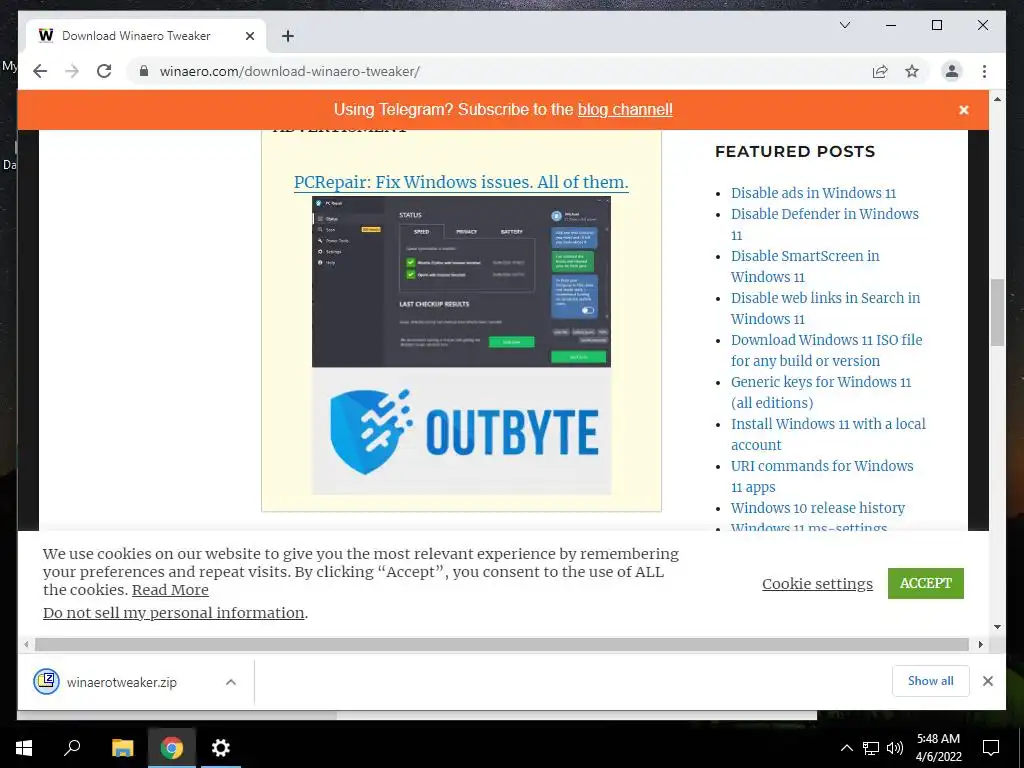Bookmark this page with the star icon
1024x768 pixels.
tap(912, 71)
